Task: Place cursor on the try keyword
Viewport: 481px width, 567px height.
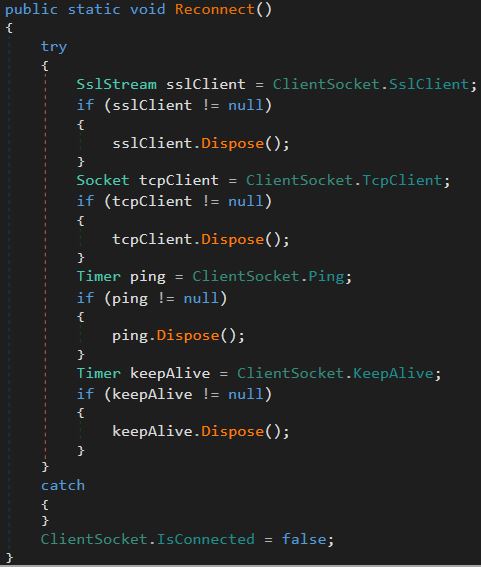Action: pyautogui.click(x=54, y=47)
